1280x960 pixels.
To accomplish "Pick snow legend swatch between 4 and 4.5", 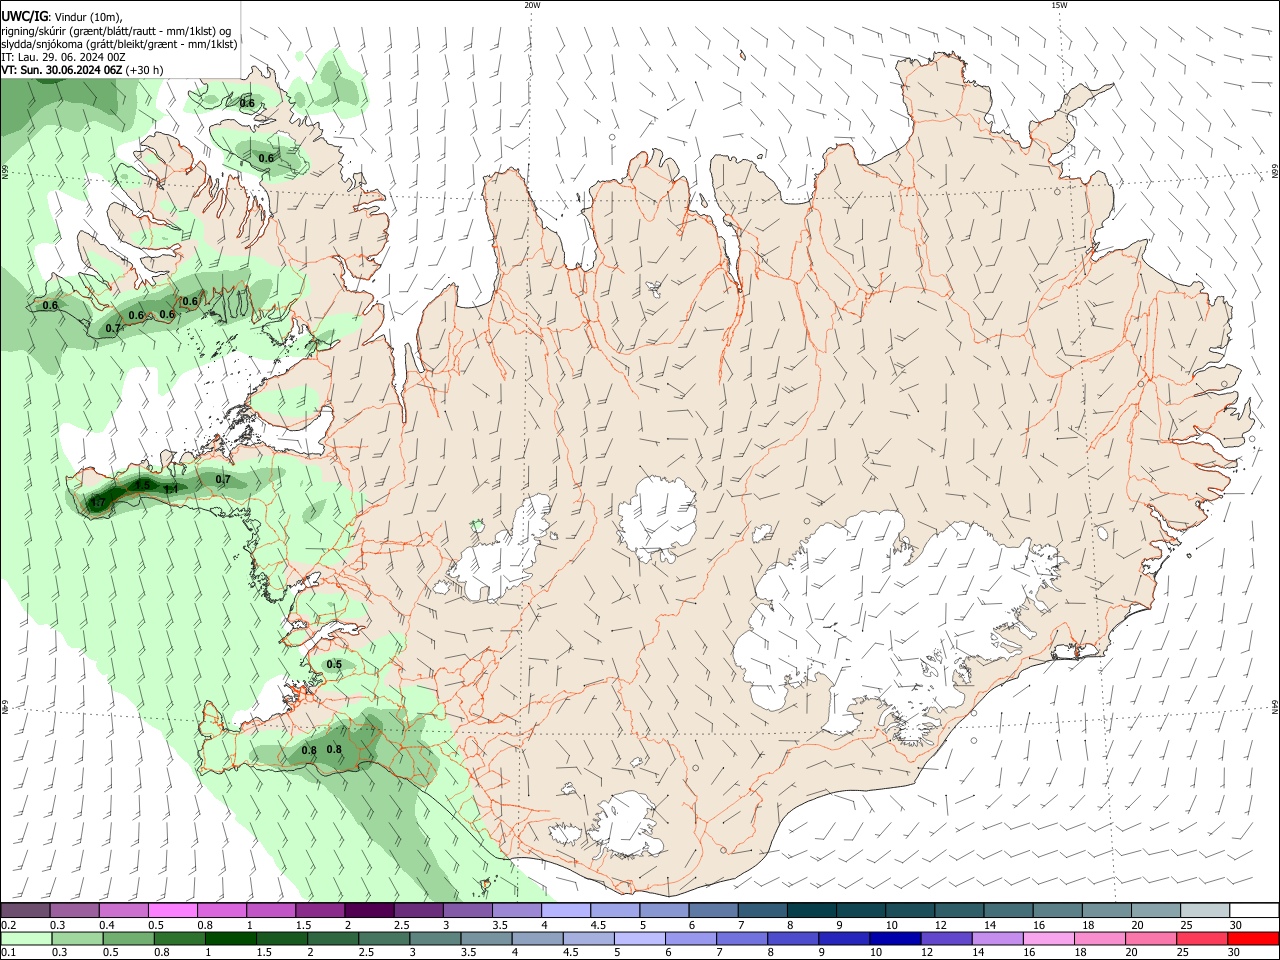I will (565, 911).
